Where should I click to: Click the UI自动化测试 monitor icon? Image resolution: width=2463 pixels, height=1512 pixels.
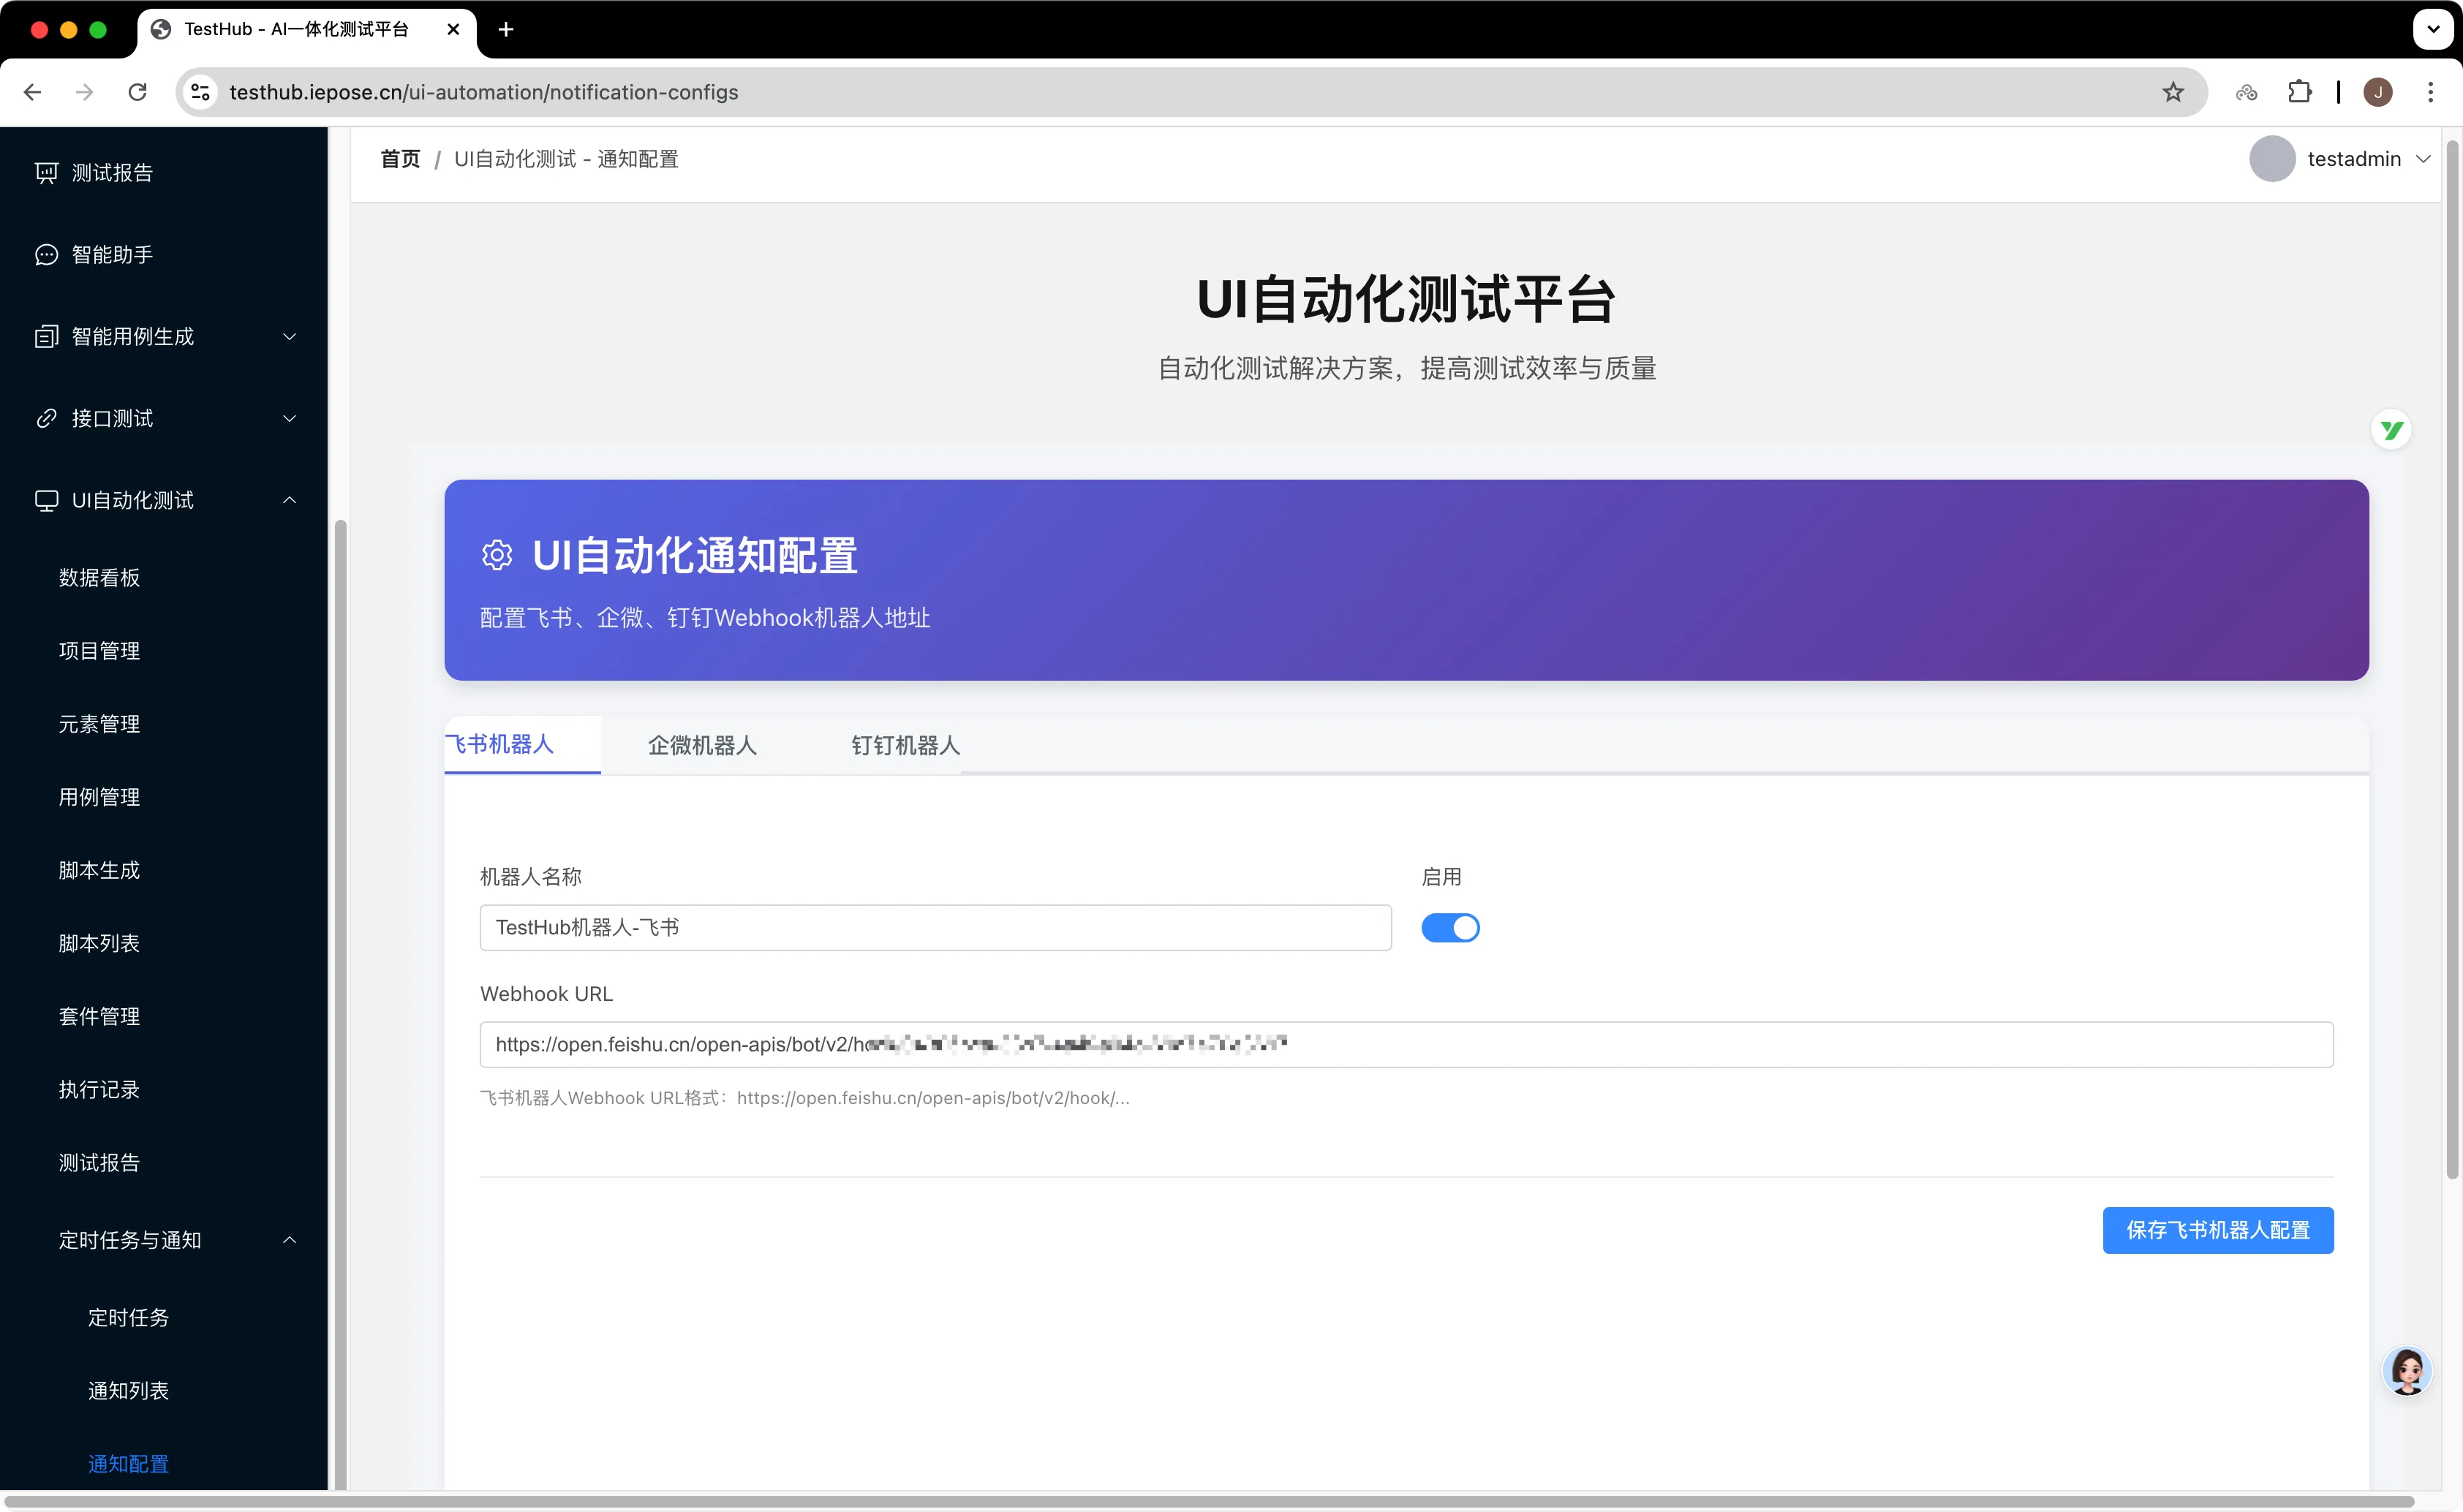[x=46, y=501]
